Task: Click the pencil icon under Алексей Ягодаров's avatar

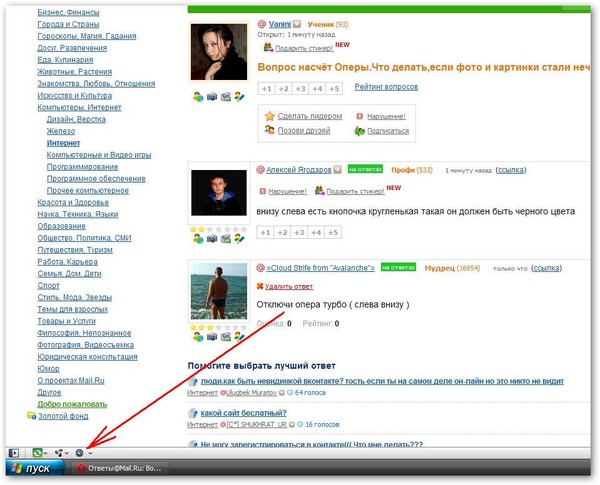Action: 240,239
